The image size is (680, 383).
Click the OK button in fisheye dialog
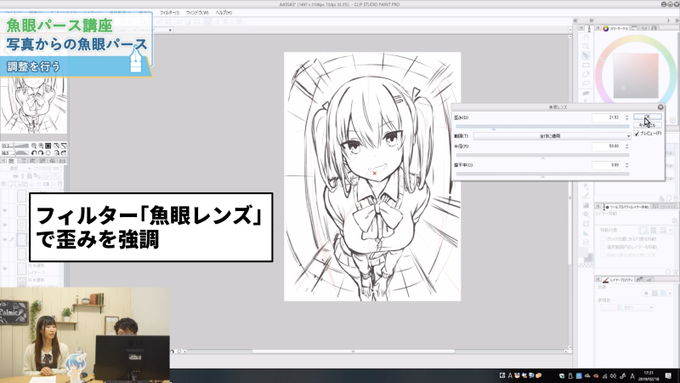[x=647, y=117]
